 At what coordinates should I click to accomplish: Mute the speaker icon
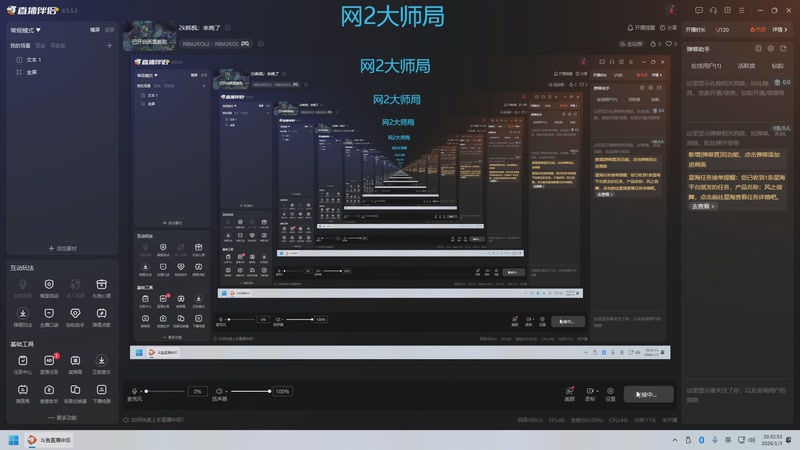point(219,391)
